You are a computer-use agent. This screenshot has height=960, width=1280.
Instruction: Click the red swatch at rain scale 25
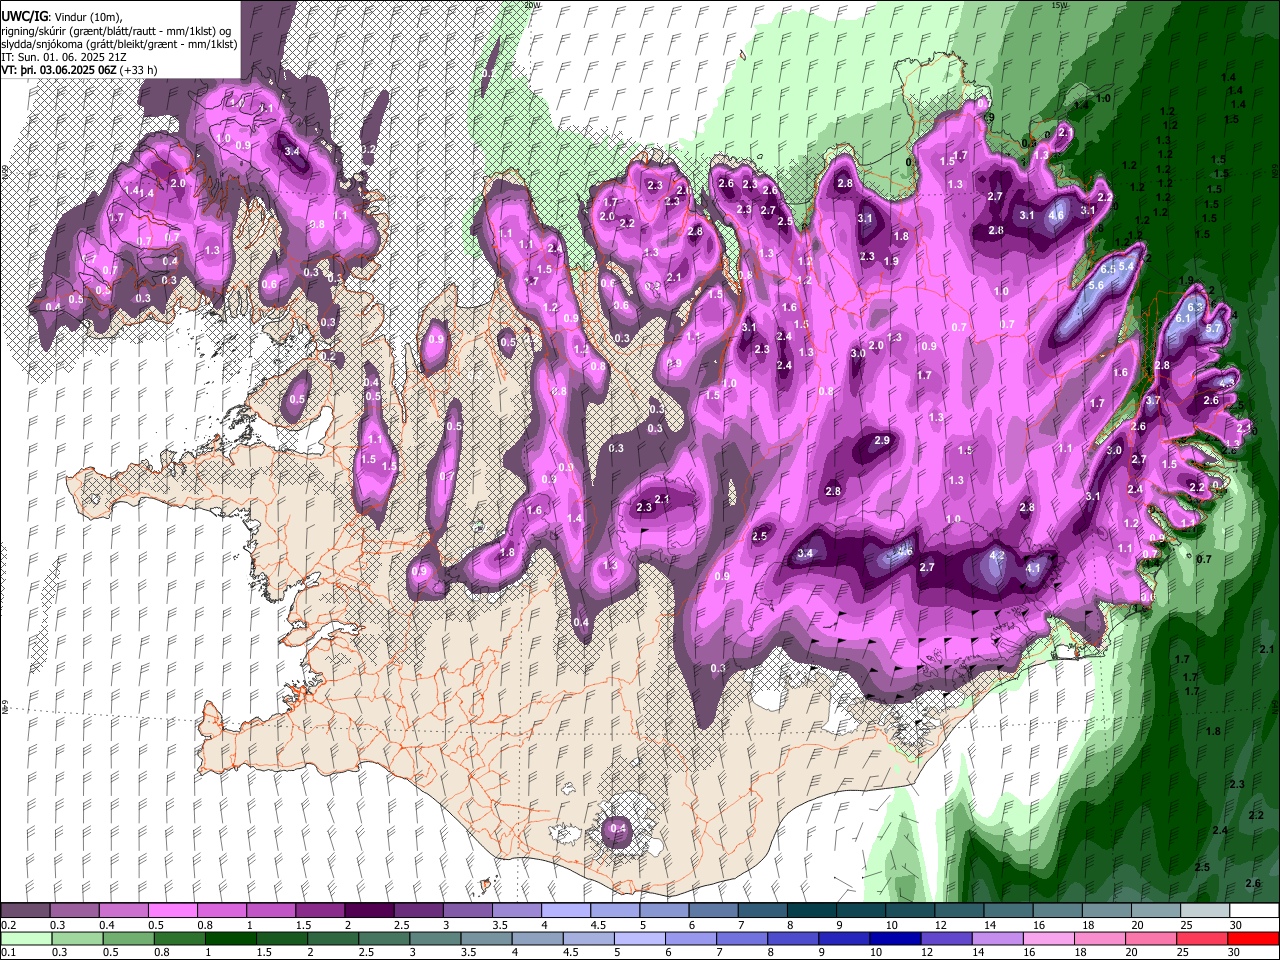(1201, 938)
